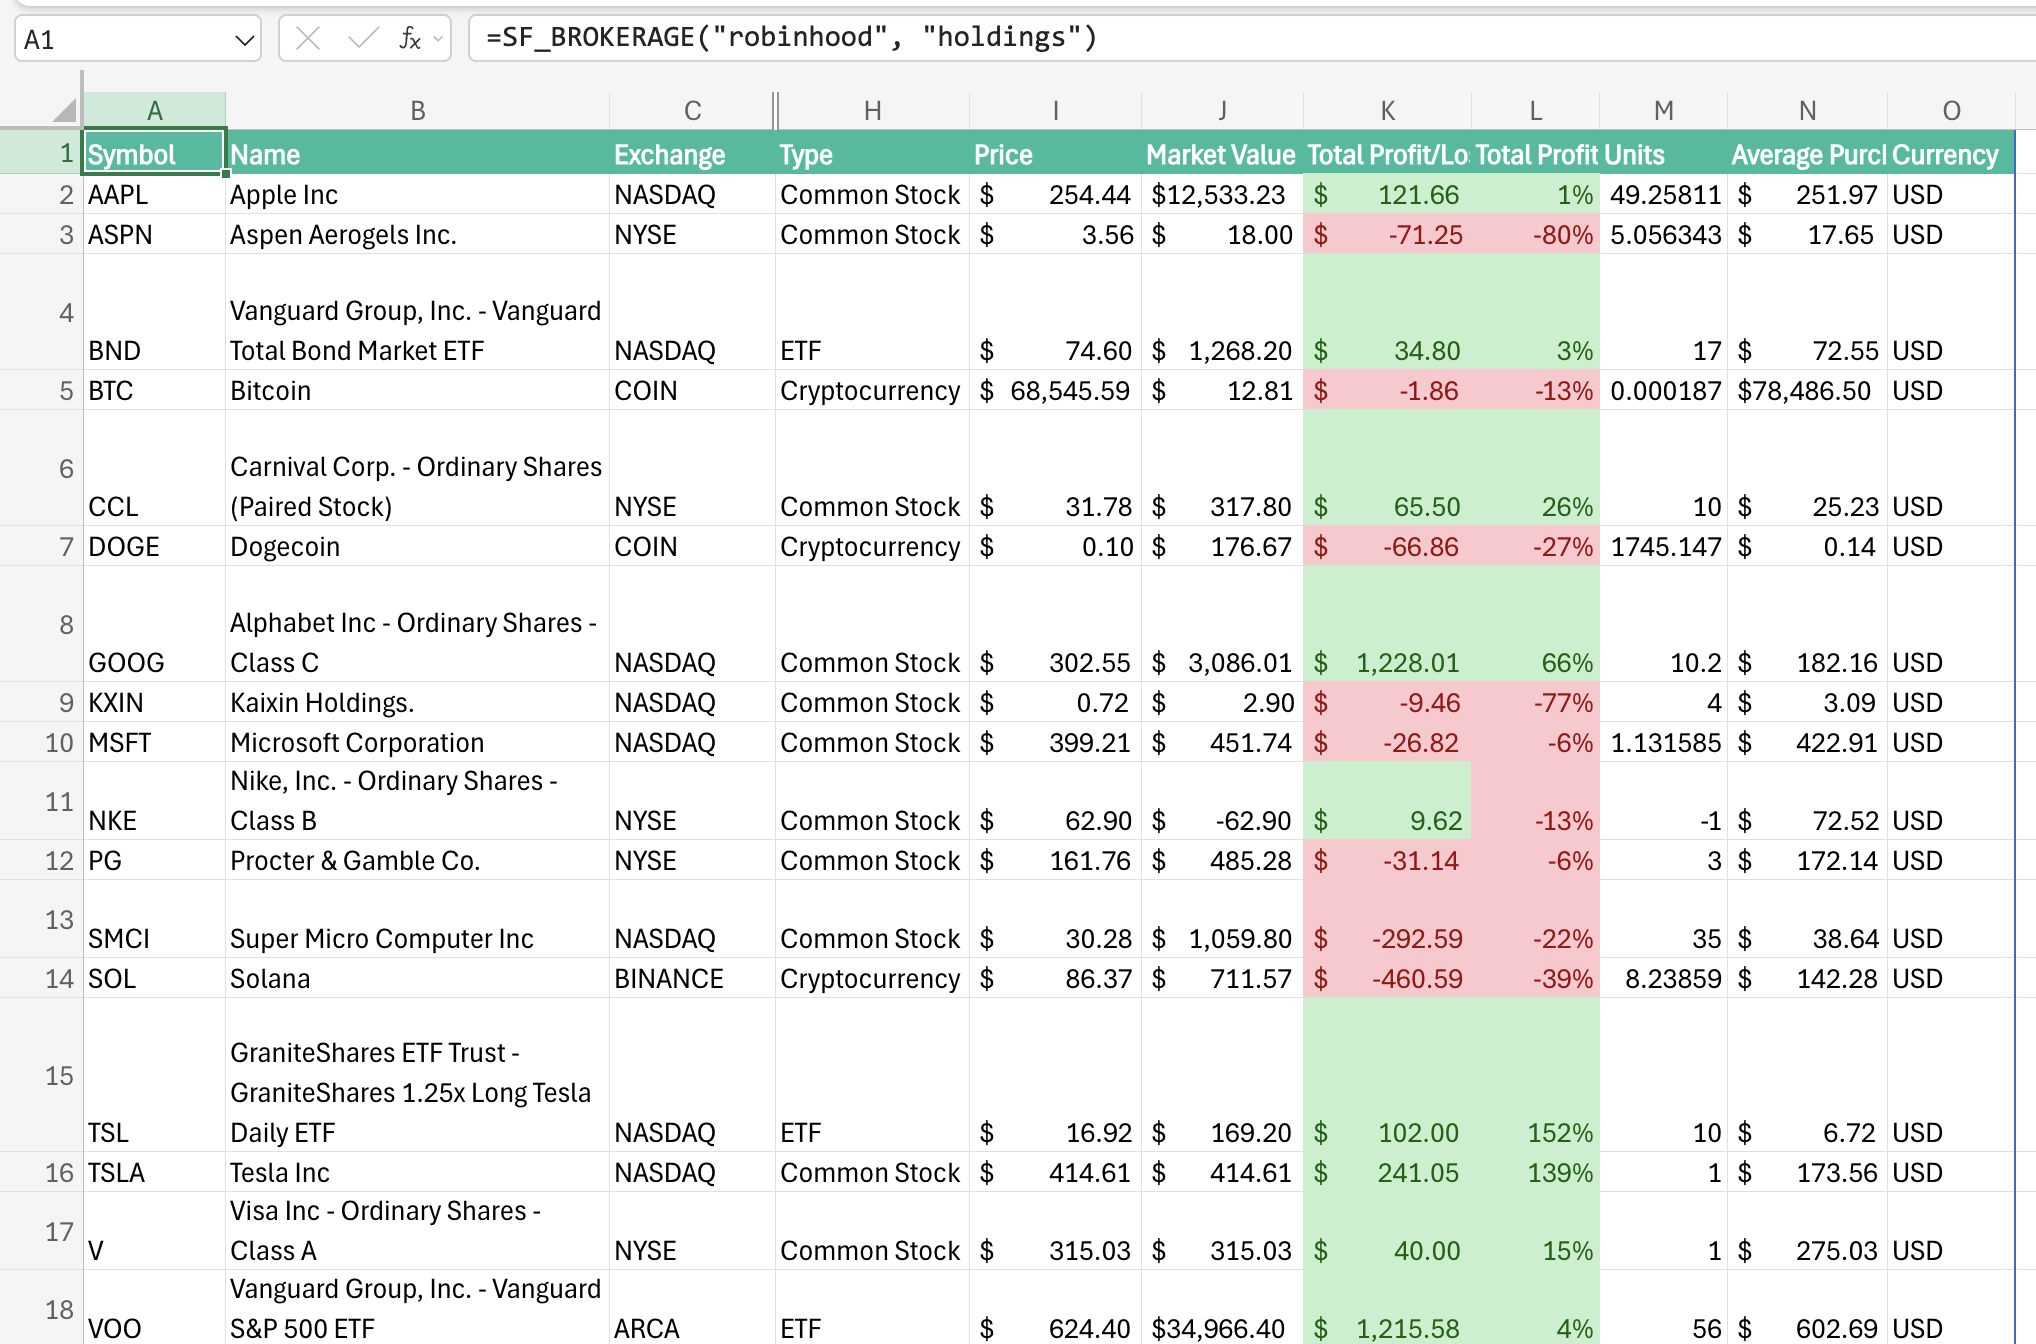2036x1344 pixels.
Task: Click the VOO symbol cell in row 18
Action: tap(155, 1328)
